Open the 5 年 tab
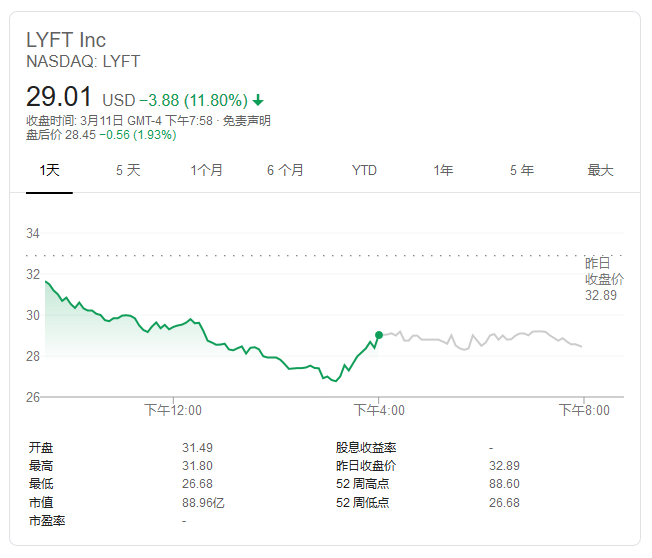Viewport: 652px width, 558px height. [x=521, y=170]
